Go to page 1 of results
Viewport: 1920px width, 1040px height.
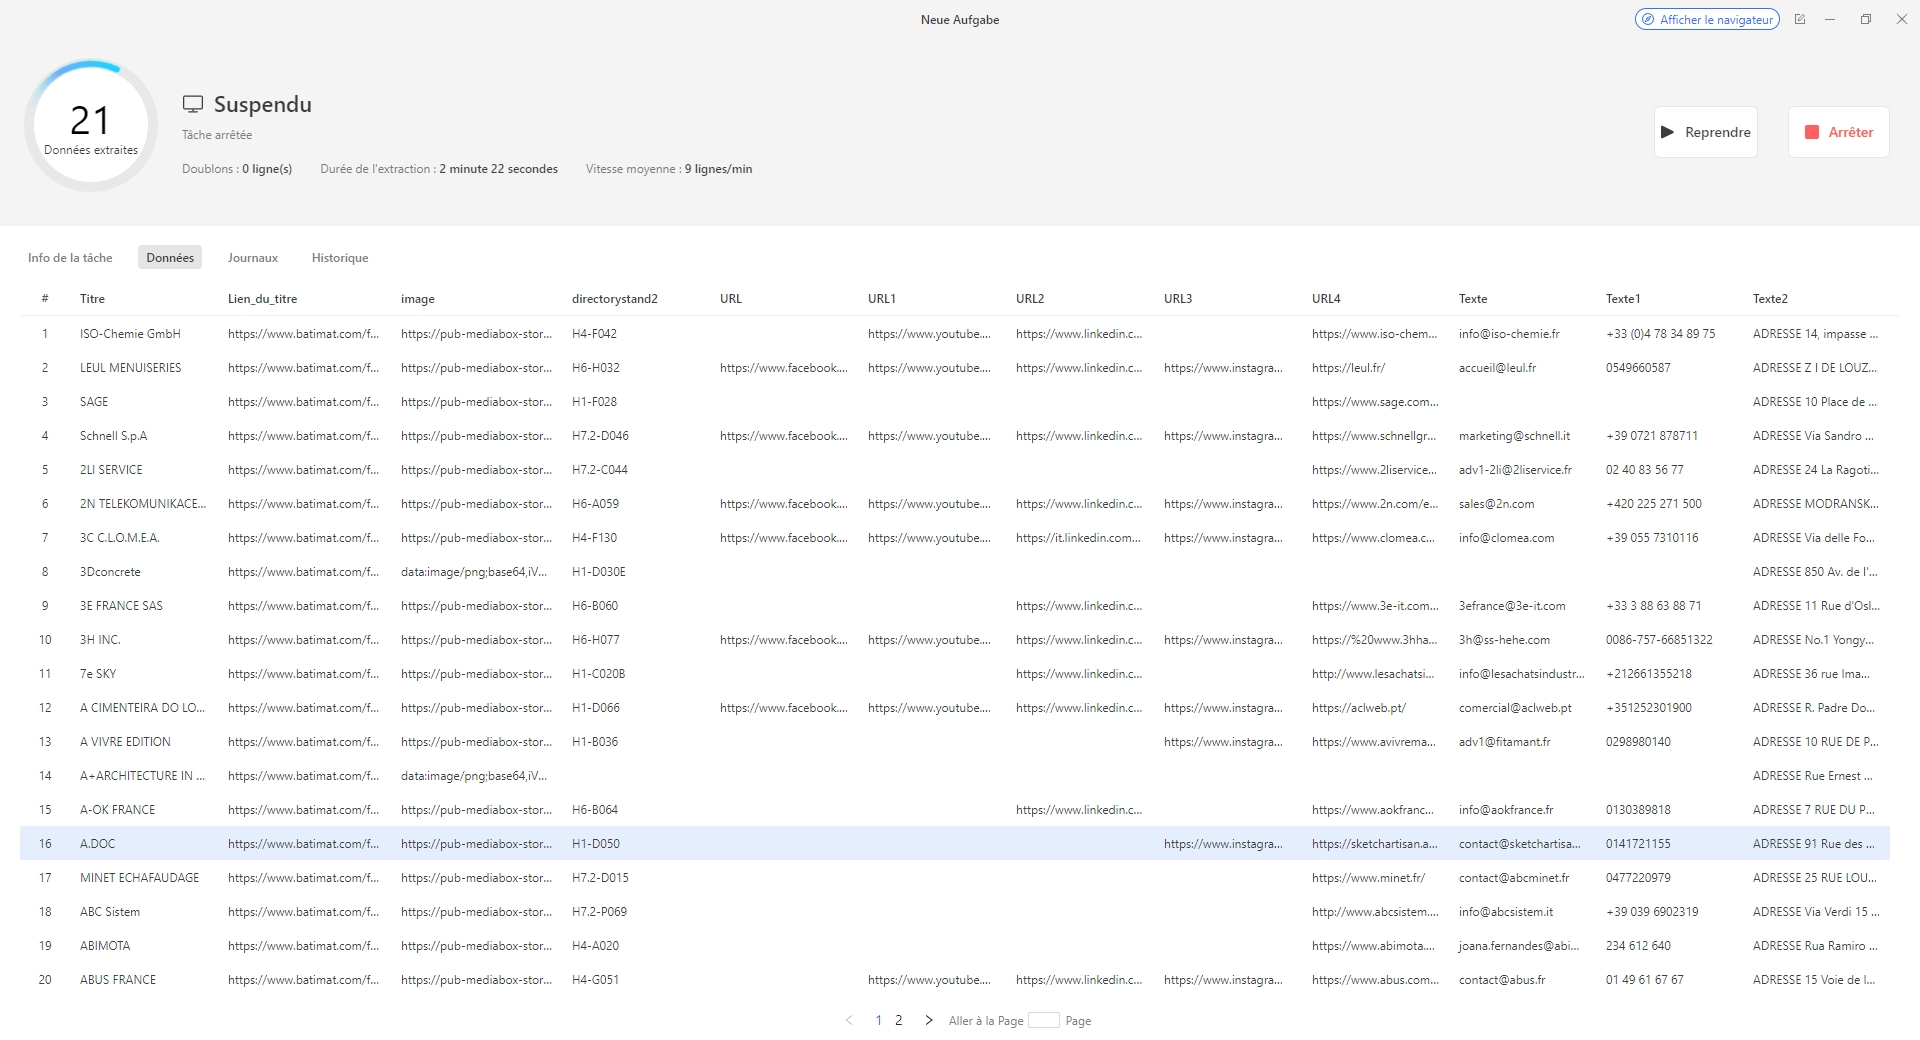879,1020
